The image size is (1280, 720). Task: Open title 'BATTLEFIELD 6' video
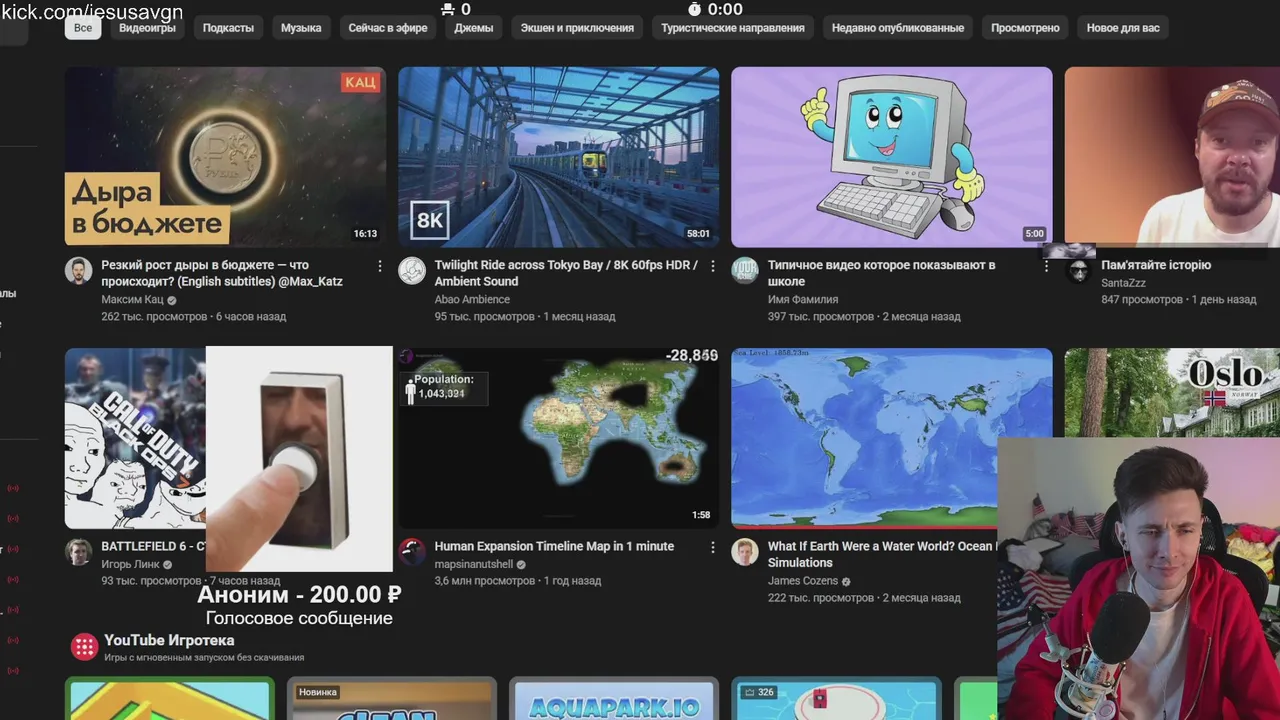tap(153, 546)
